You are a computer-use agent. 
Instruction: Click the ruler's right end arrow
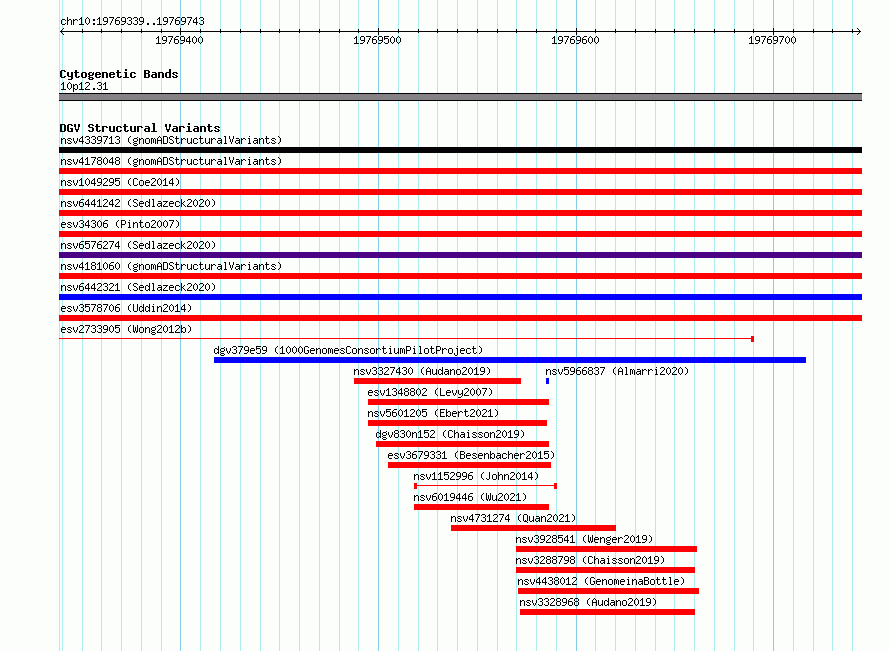click(859, 32)
